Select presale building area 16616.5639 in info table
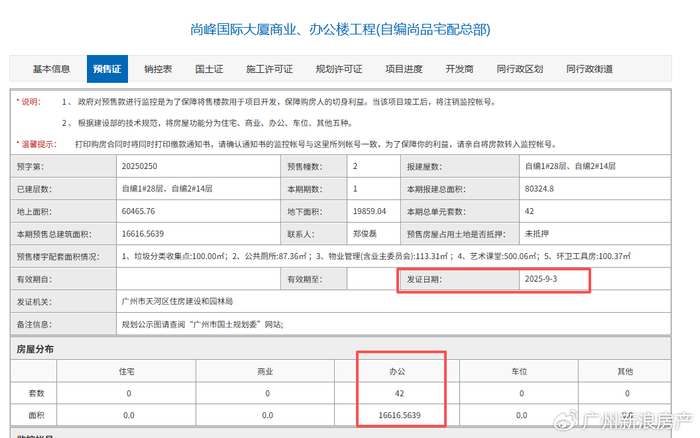Image resolution: width=700 pixels, height=438 pixels. [143, 234]
